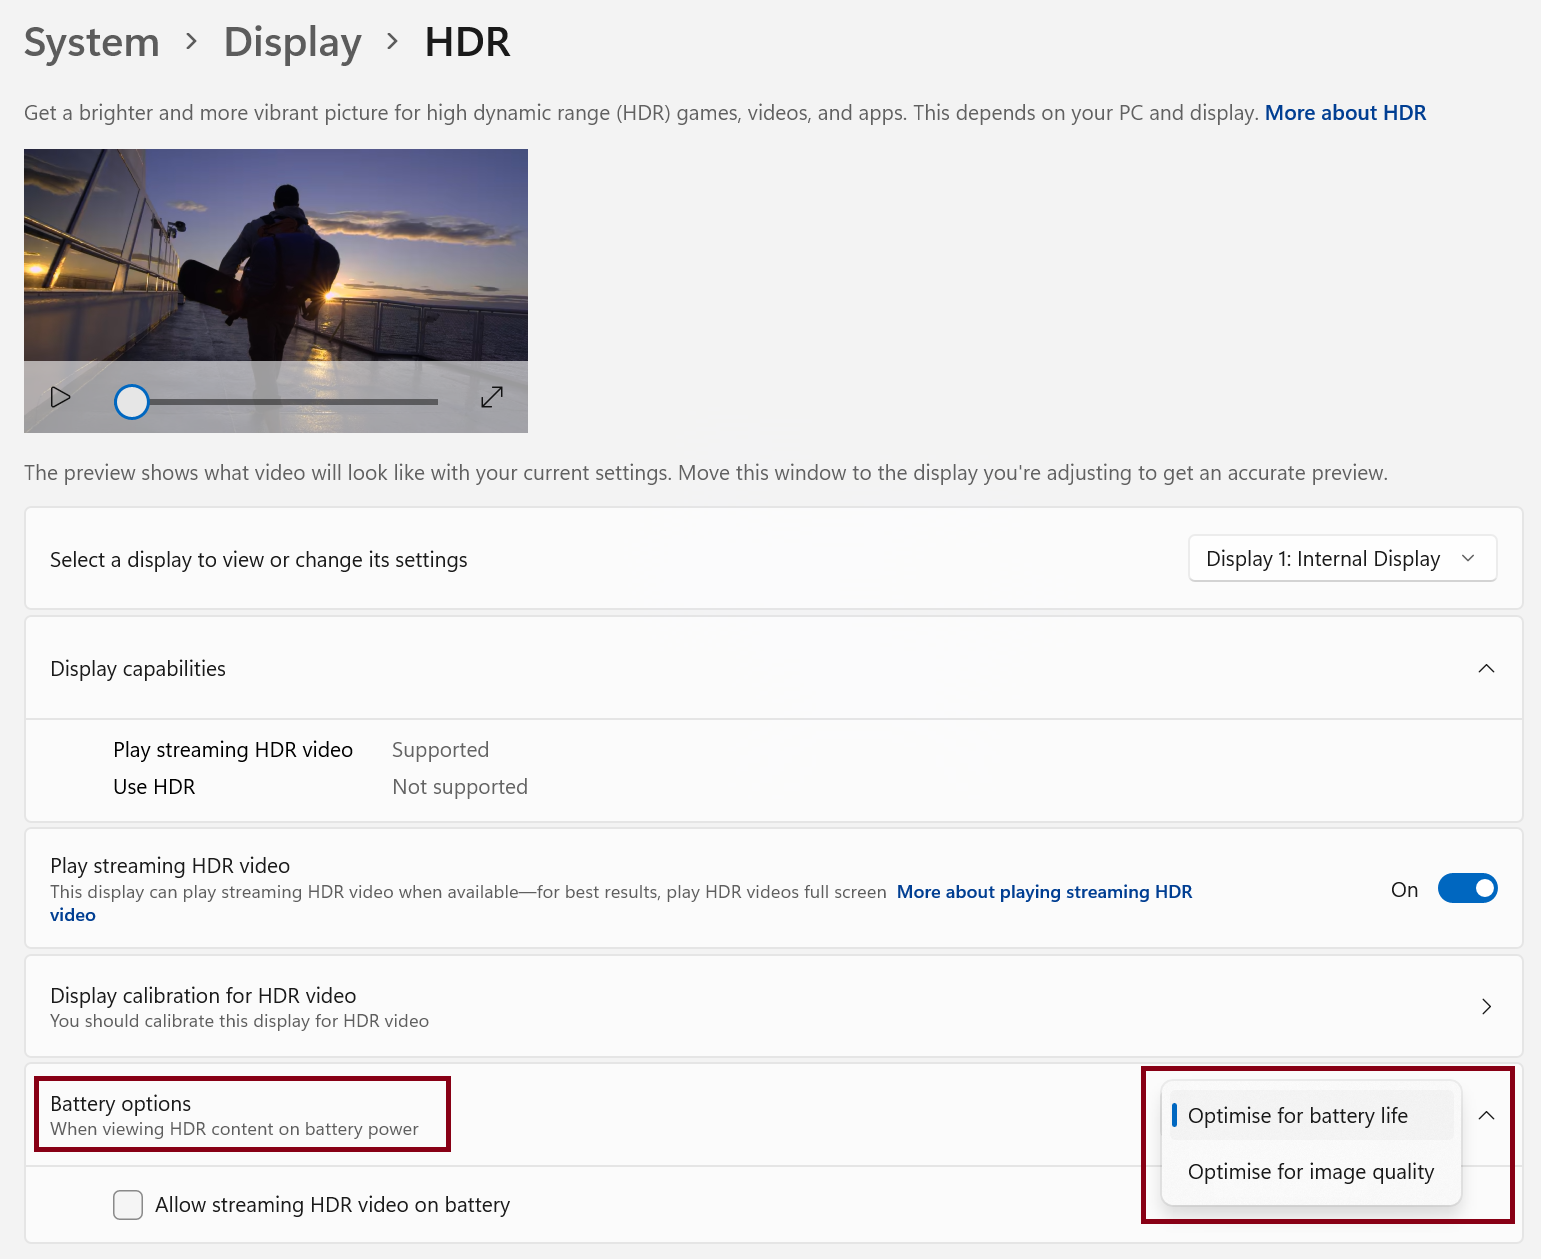The width and height of the screenshot is (1541, 1259).
Task: Open More about playing streaming HDR video link
Action: coord(1044,892)
